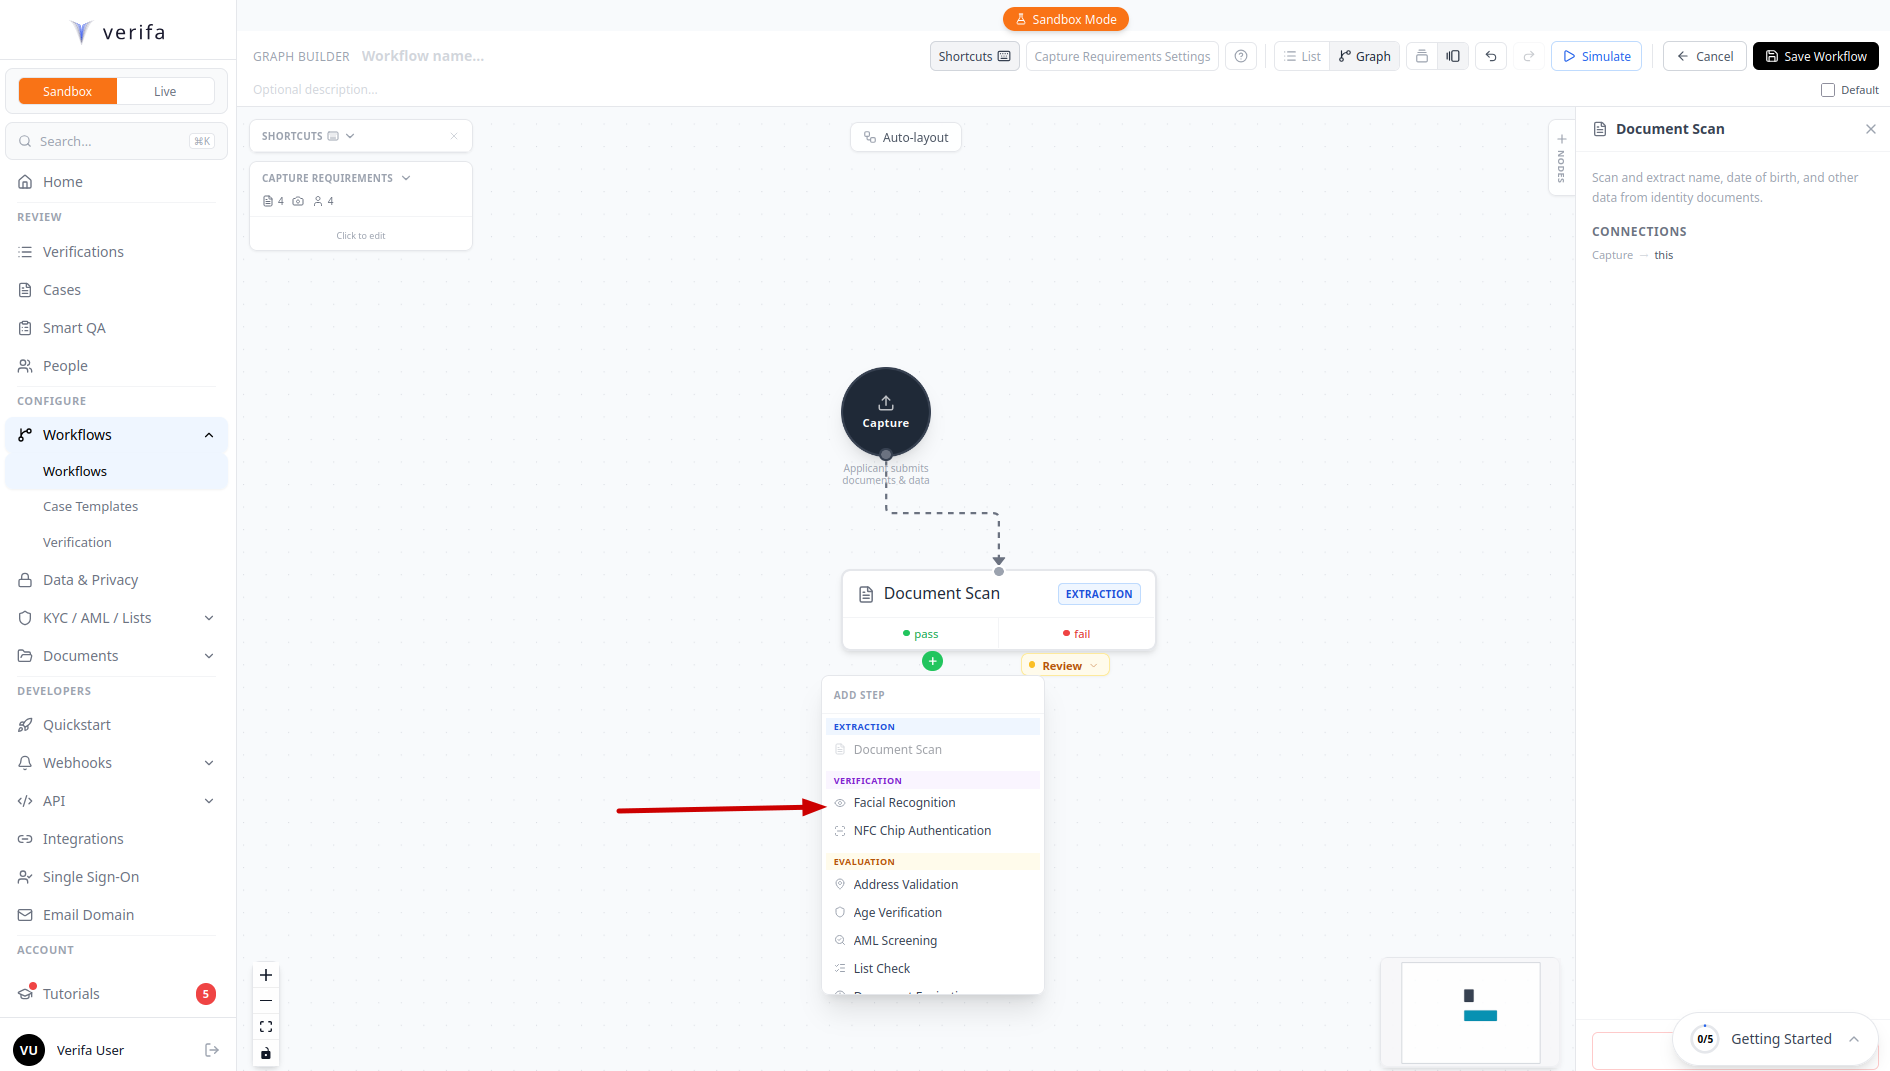Switch environment to Live
The height and width of the screenshot is (1071, 1890).
pyautogui.click(x=165, y=90)
